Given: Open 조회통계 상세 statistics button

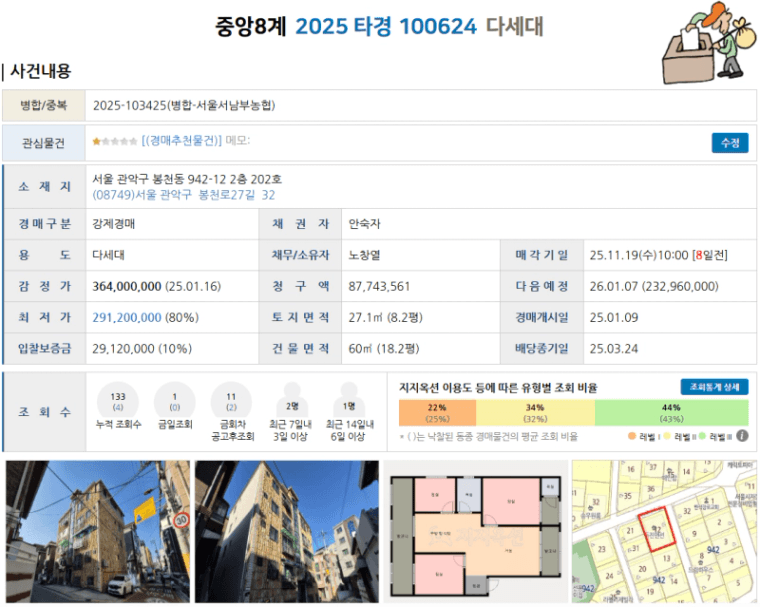Looking at the screenshot, I should pos(714,387).
